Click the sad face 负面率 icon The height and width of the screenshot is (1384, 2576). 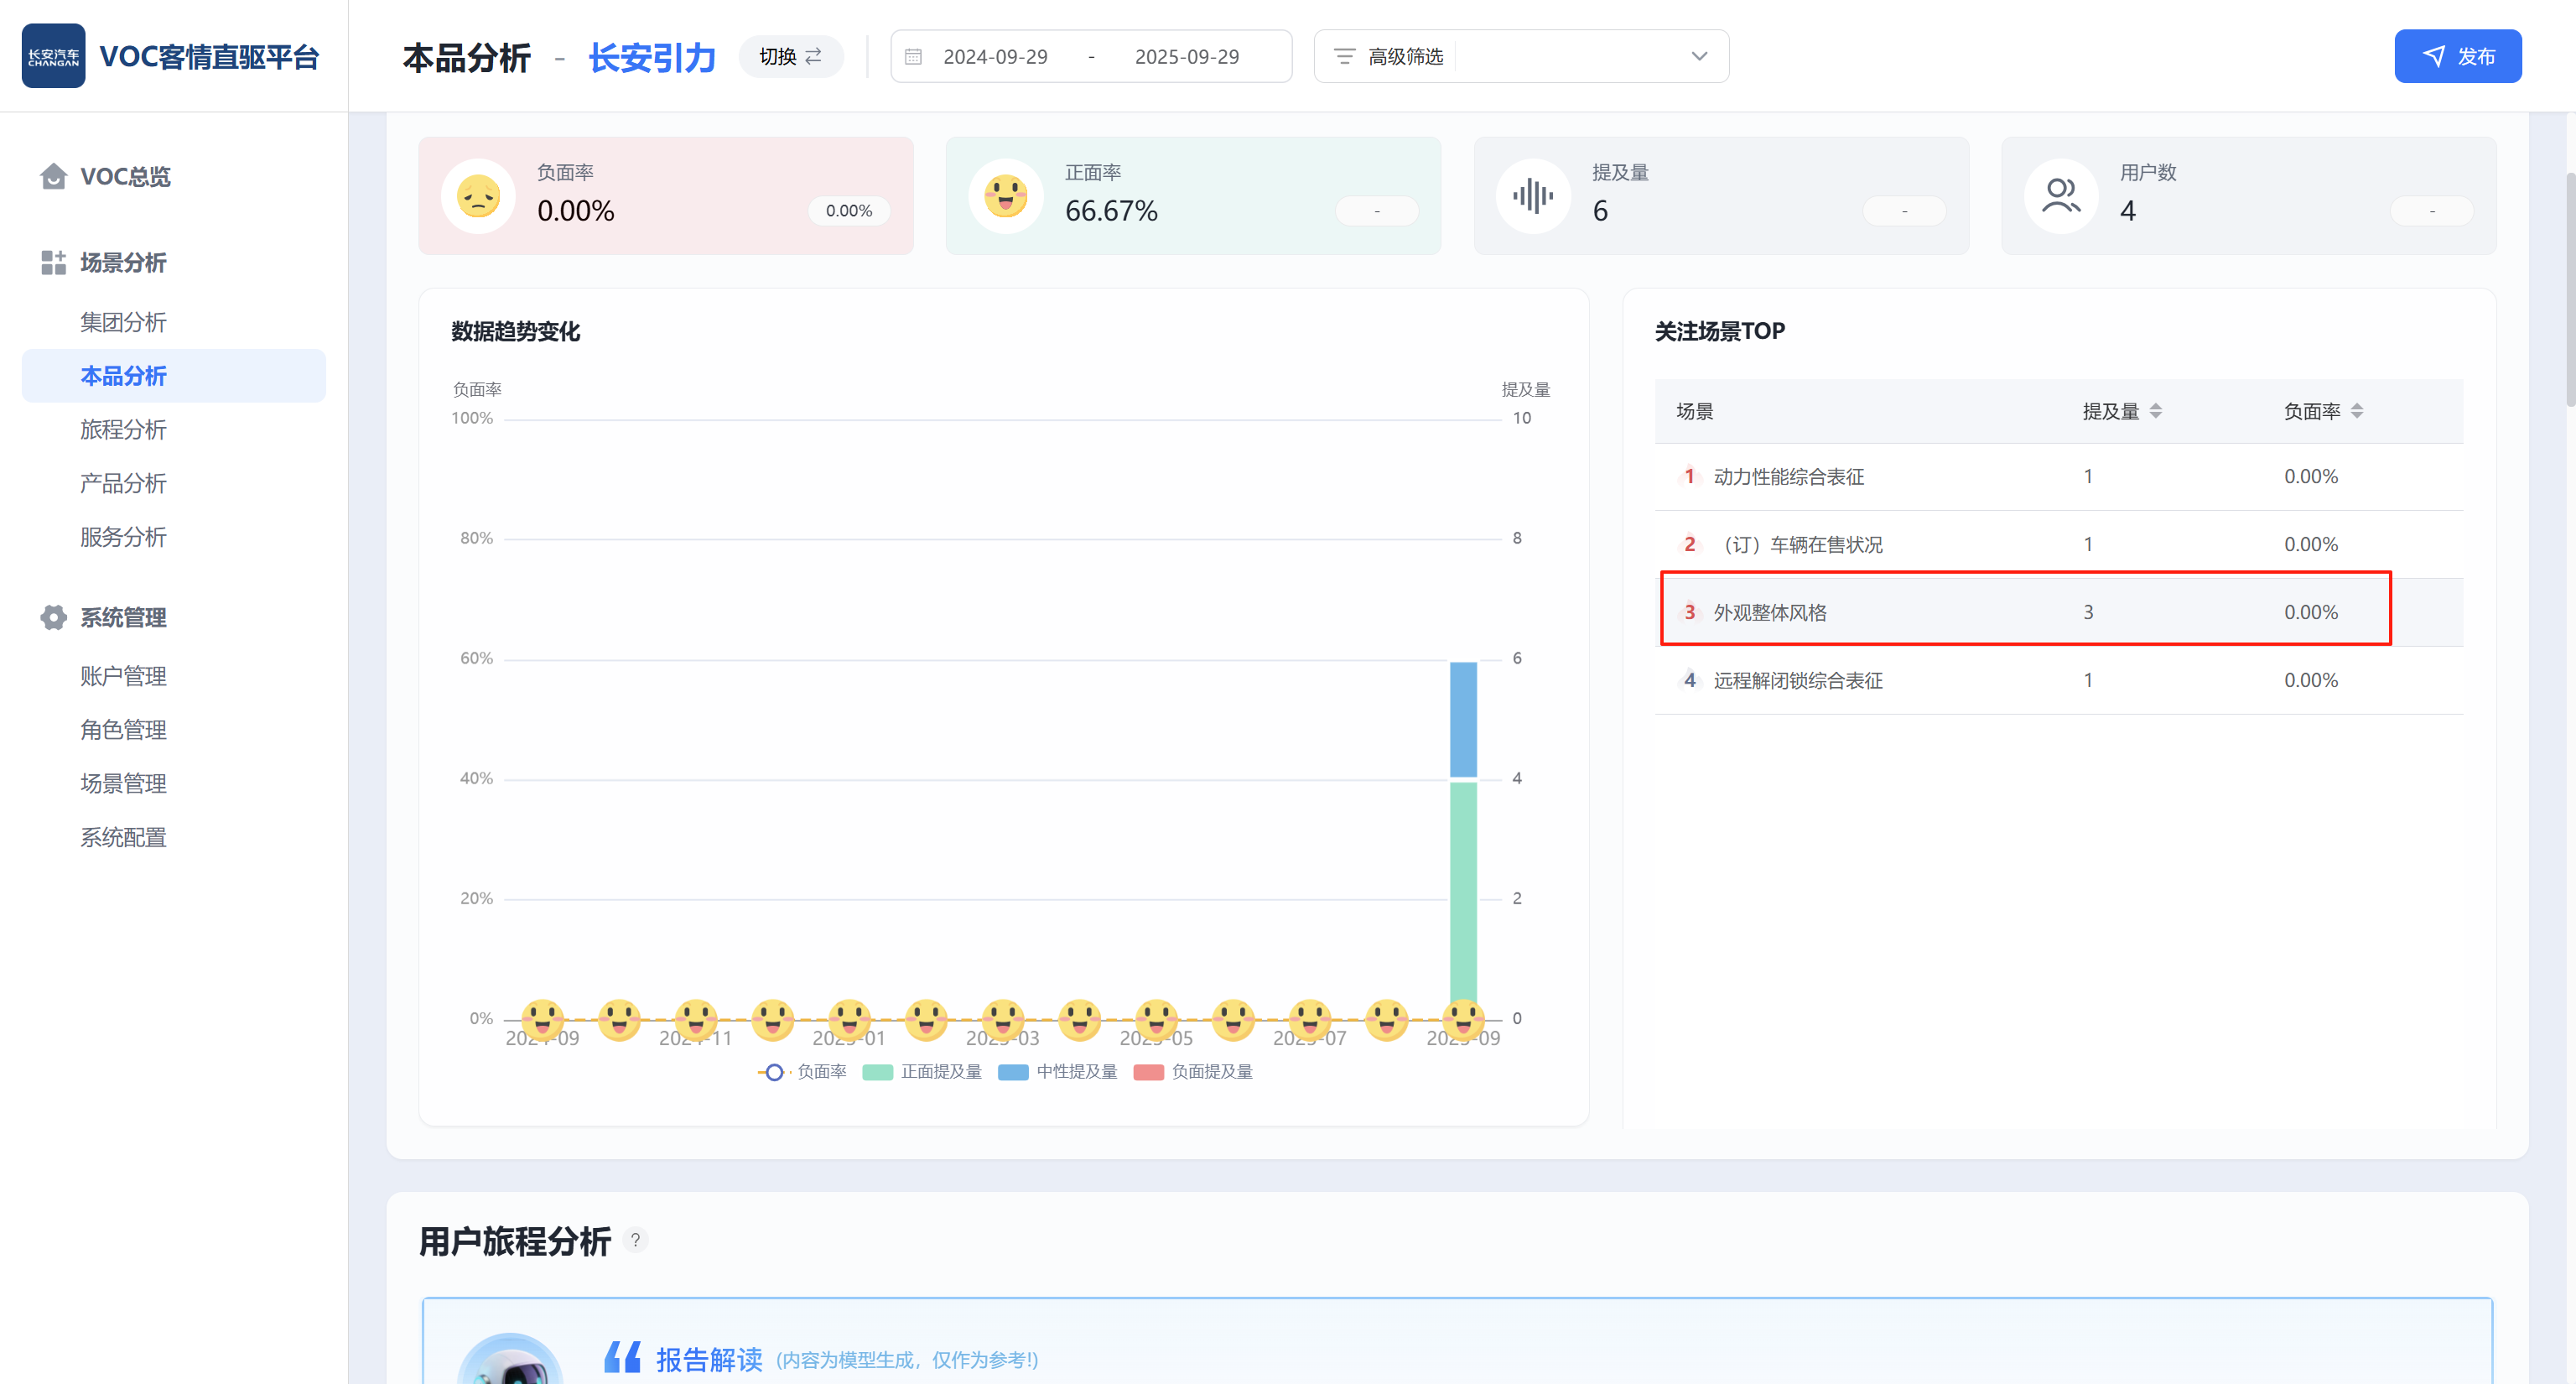click(478, 196)
